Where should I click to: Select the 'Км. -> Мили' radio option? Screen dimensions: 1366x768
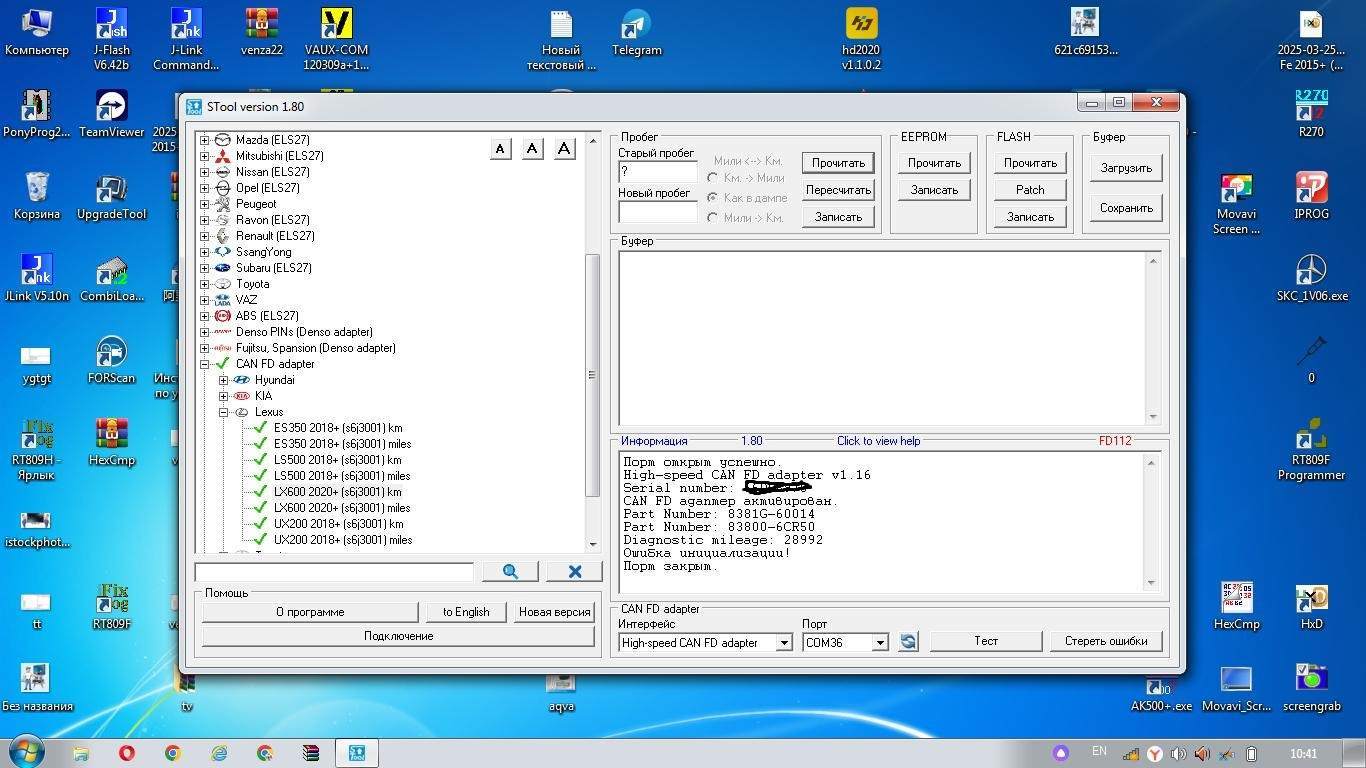click(x=713, y=178)
